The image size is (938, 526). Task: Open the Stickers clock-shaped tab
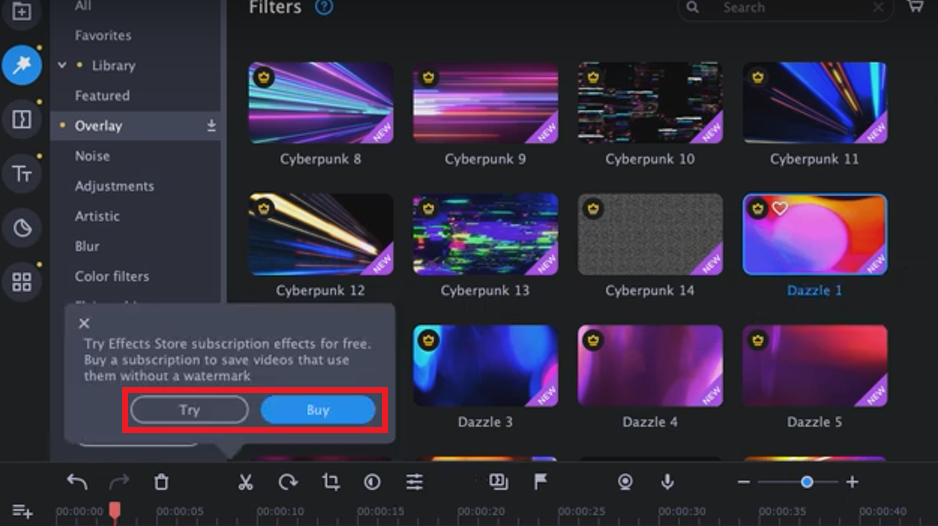(22, 228)
